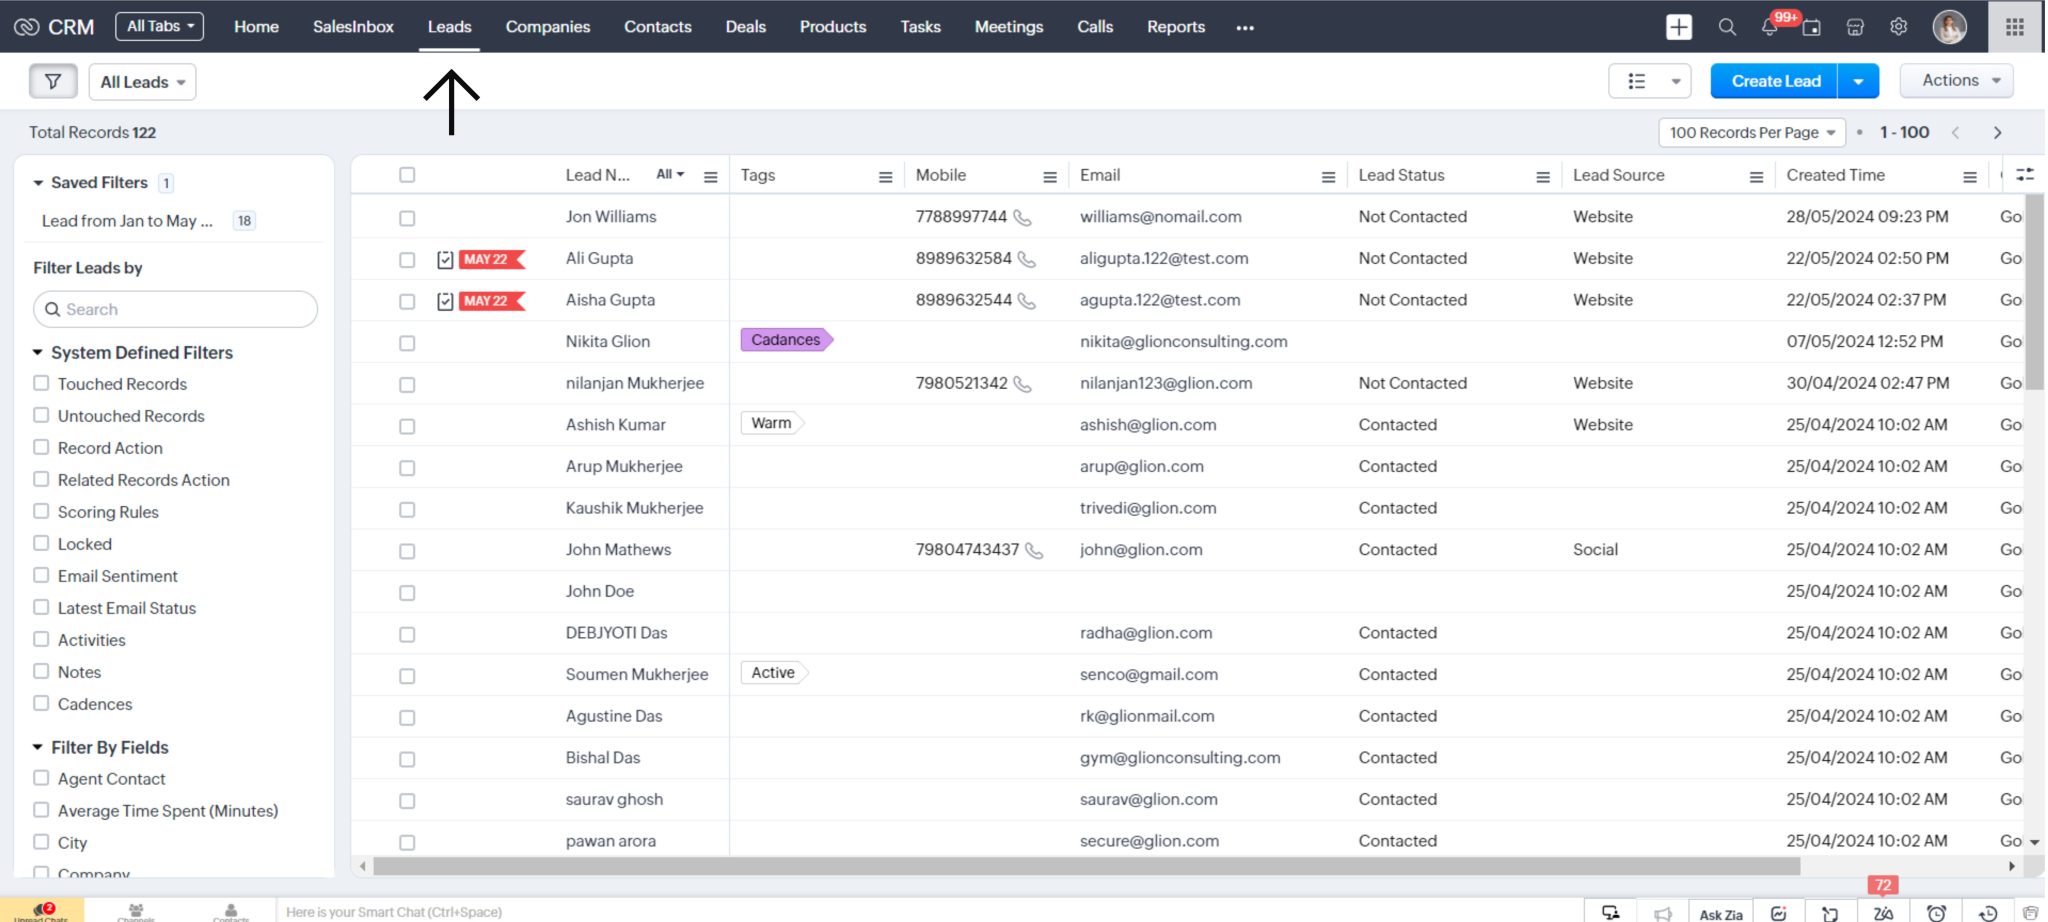Type in the Filter Leads search box
This screenshot has height=922, width=2048.
175,309
